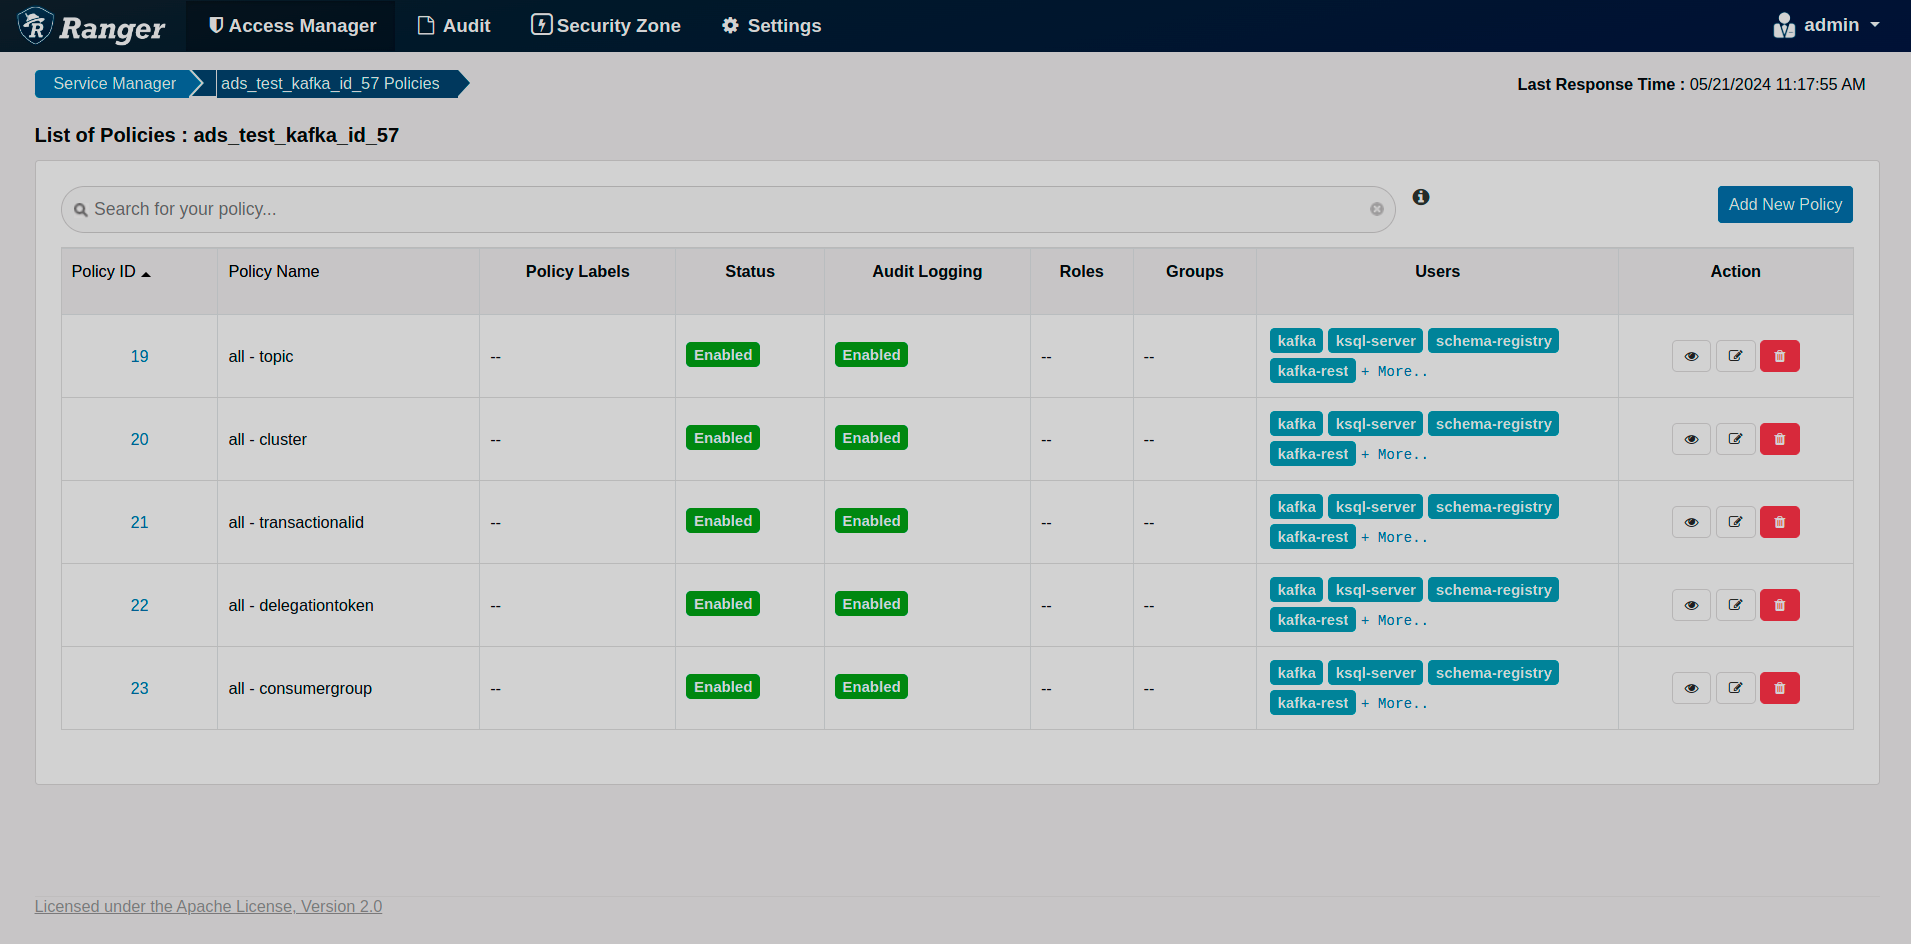Click kafka tag in all - consumergroup row
Image resolution: width=1911 pixels, height=944 pixels.
(1296, 673)
